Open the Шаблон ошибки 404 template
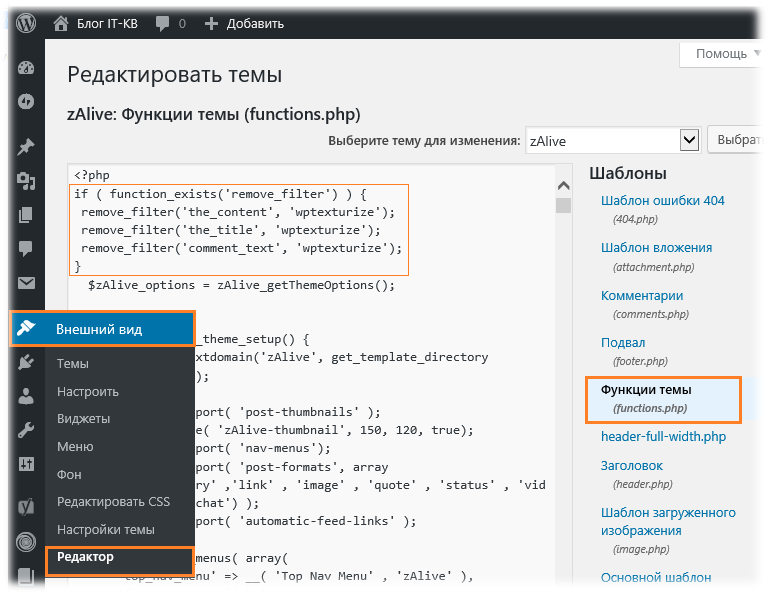Screen dimensions: 767x592 [x=662, y=201]
